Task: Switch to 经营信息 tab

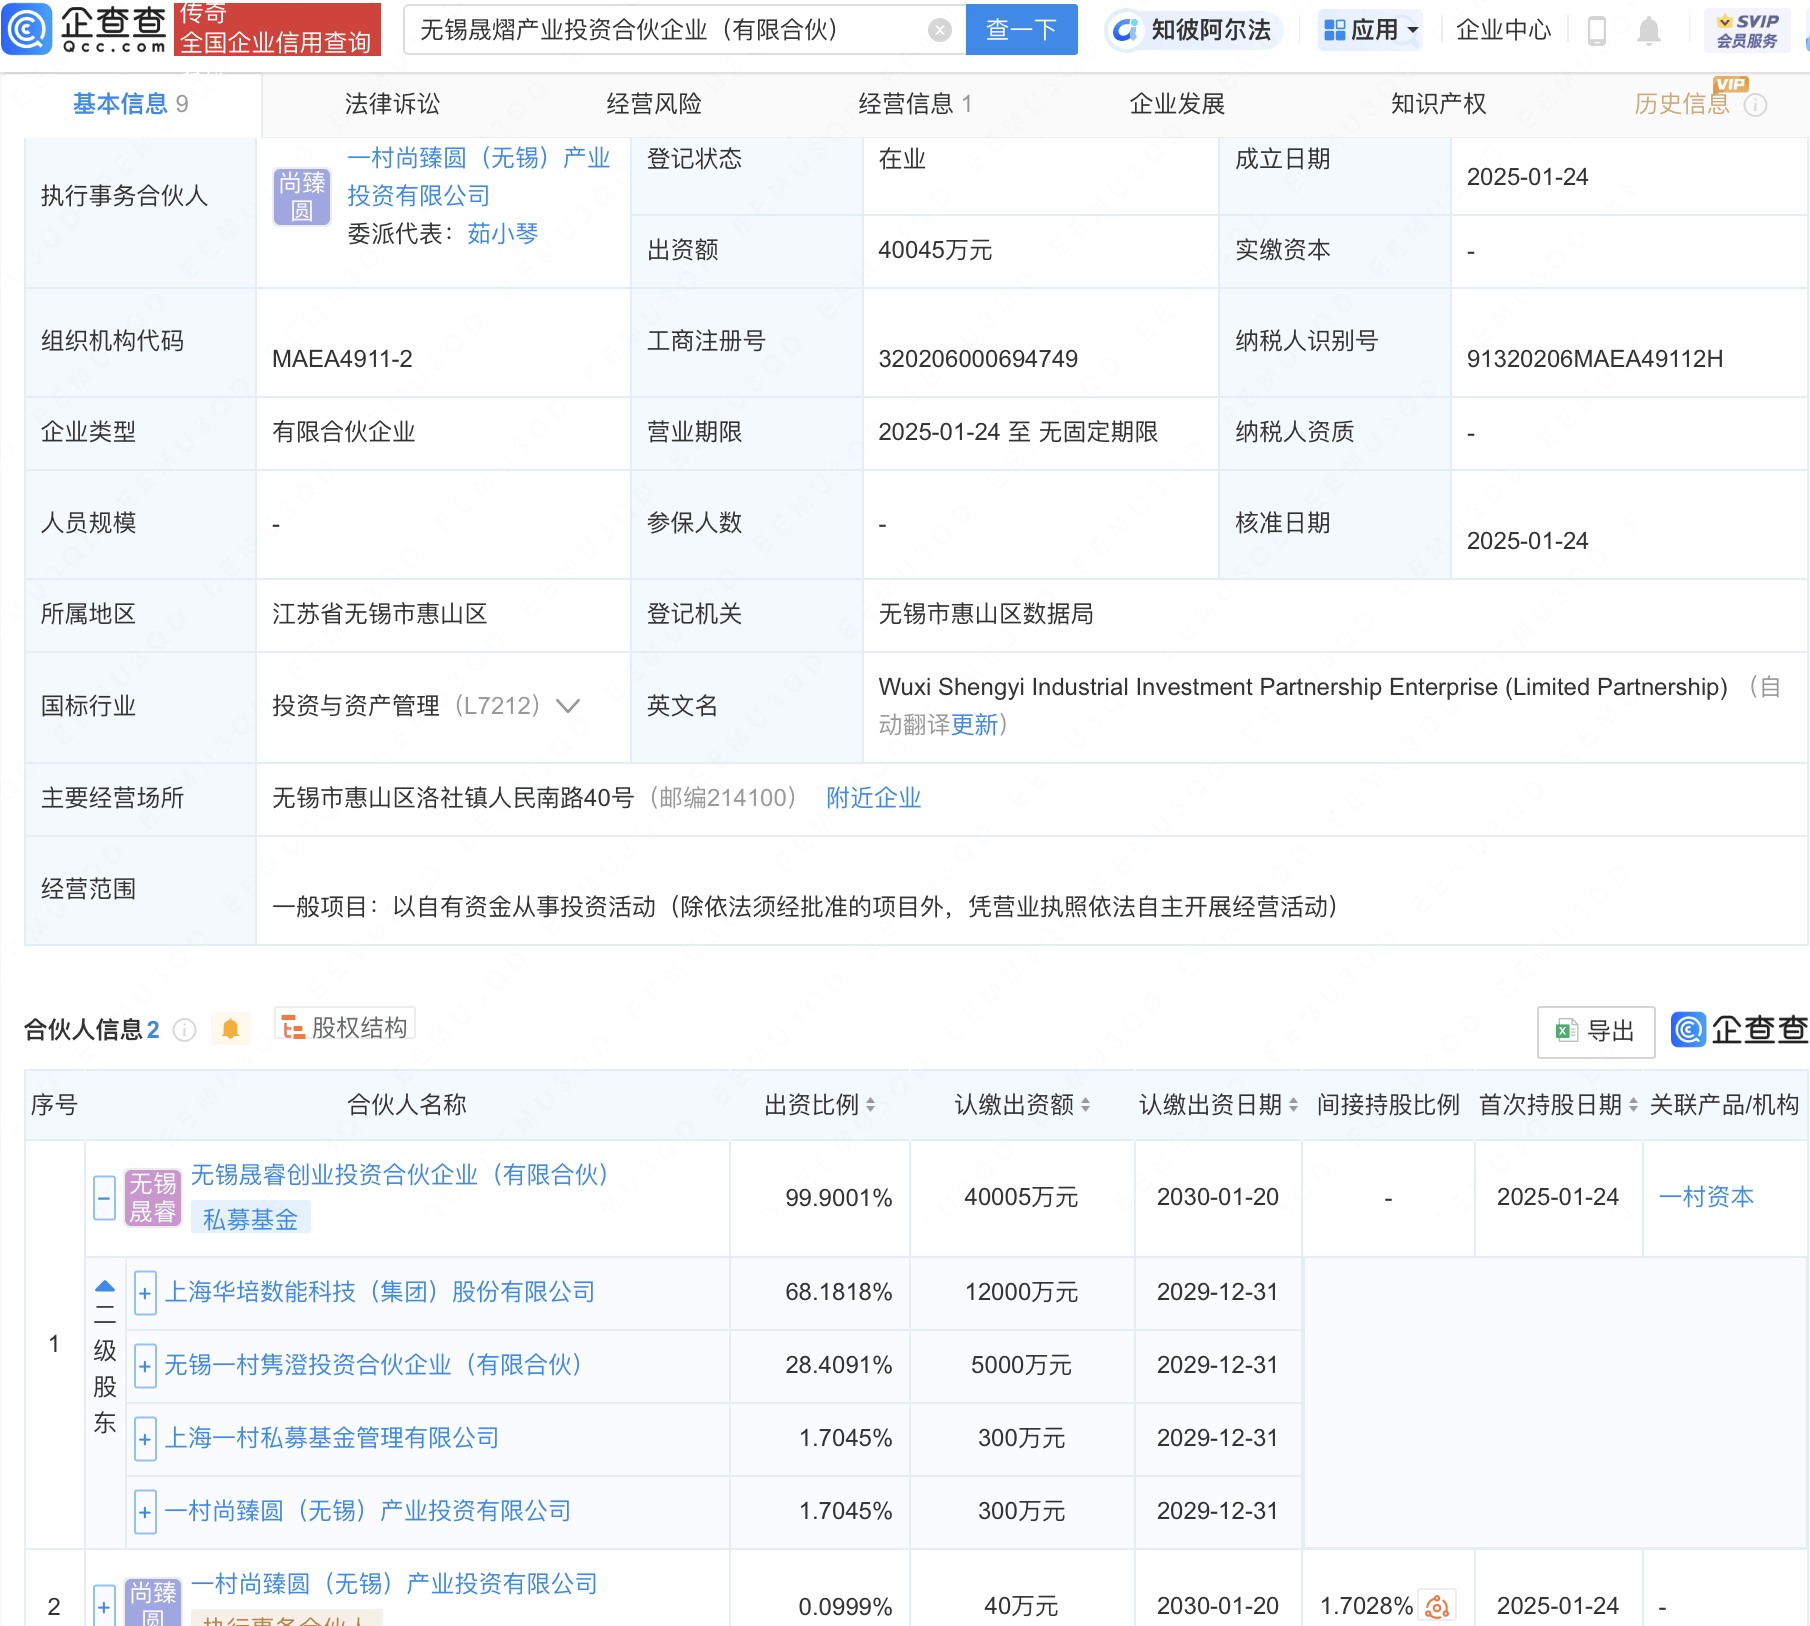Action: click(915, 104)
